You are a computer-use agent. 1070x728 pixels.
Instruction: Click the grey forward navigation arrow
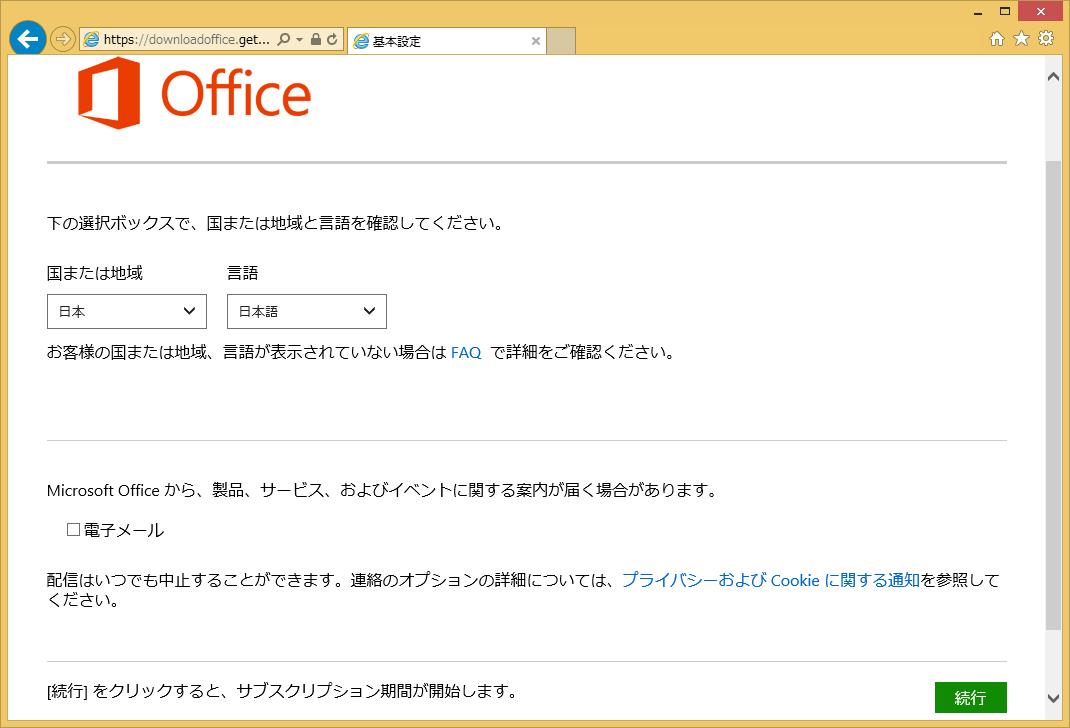tap(62, 39)
